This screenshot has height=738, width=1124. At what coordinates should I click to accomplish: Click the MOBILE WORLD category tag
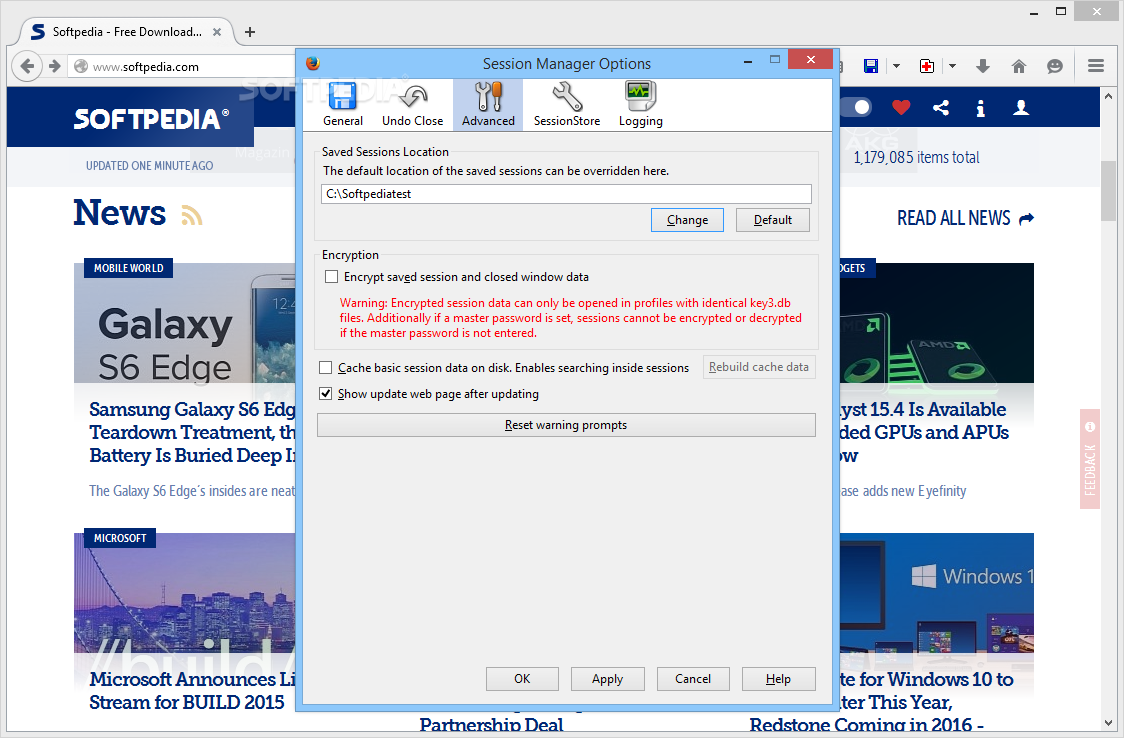pos(128,268)
